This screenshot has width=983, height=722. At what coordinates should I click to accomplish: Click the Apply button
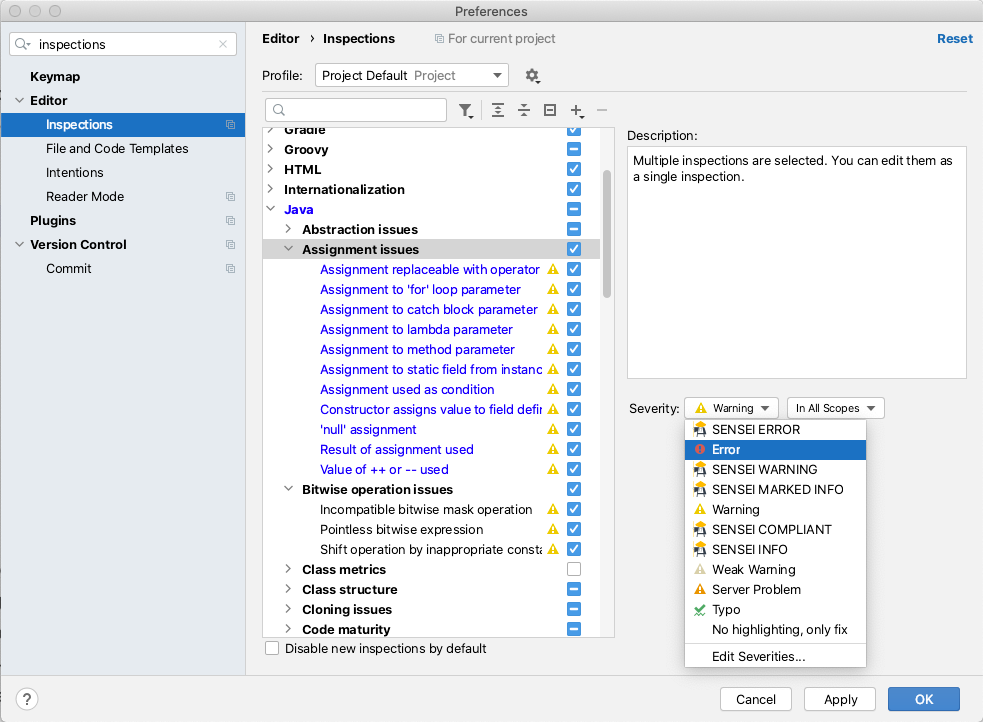(x=840, y=699)
